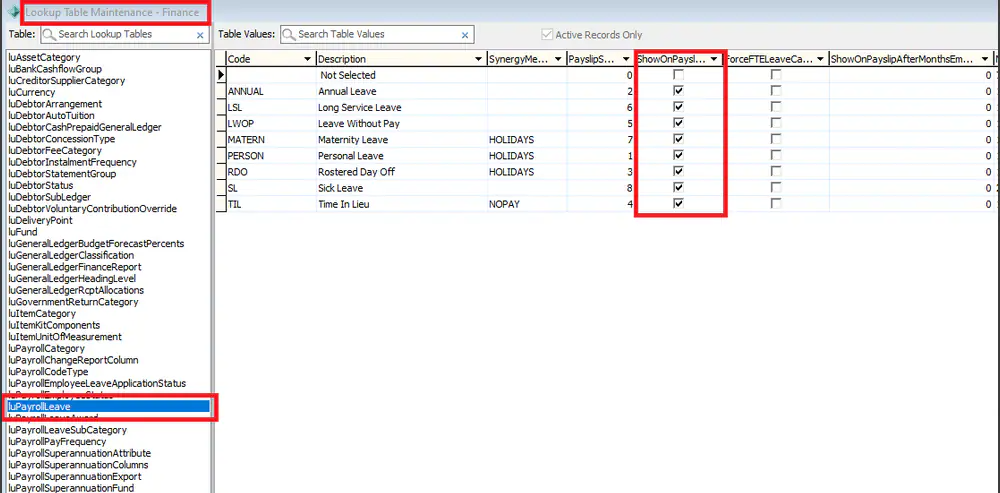Toggle ShowOnPayslip for Personal Leave

(679, 156)
